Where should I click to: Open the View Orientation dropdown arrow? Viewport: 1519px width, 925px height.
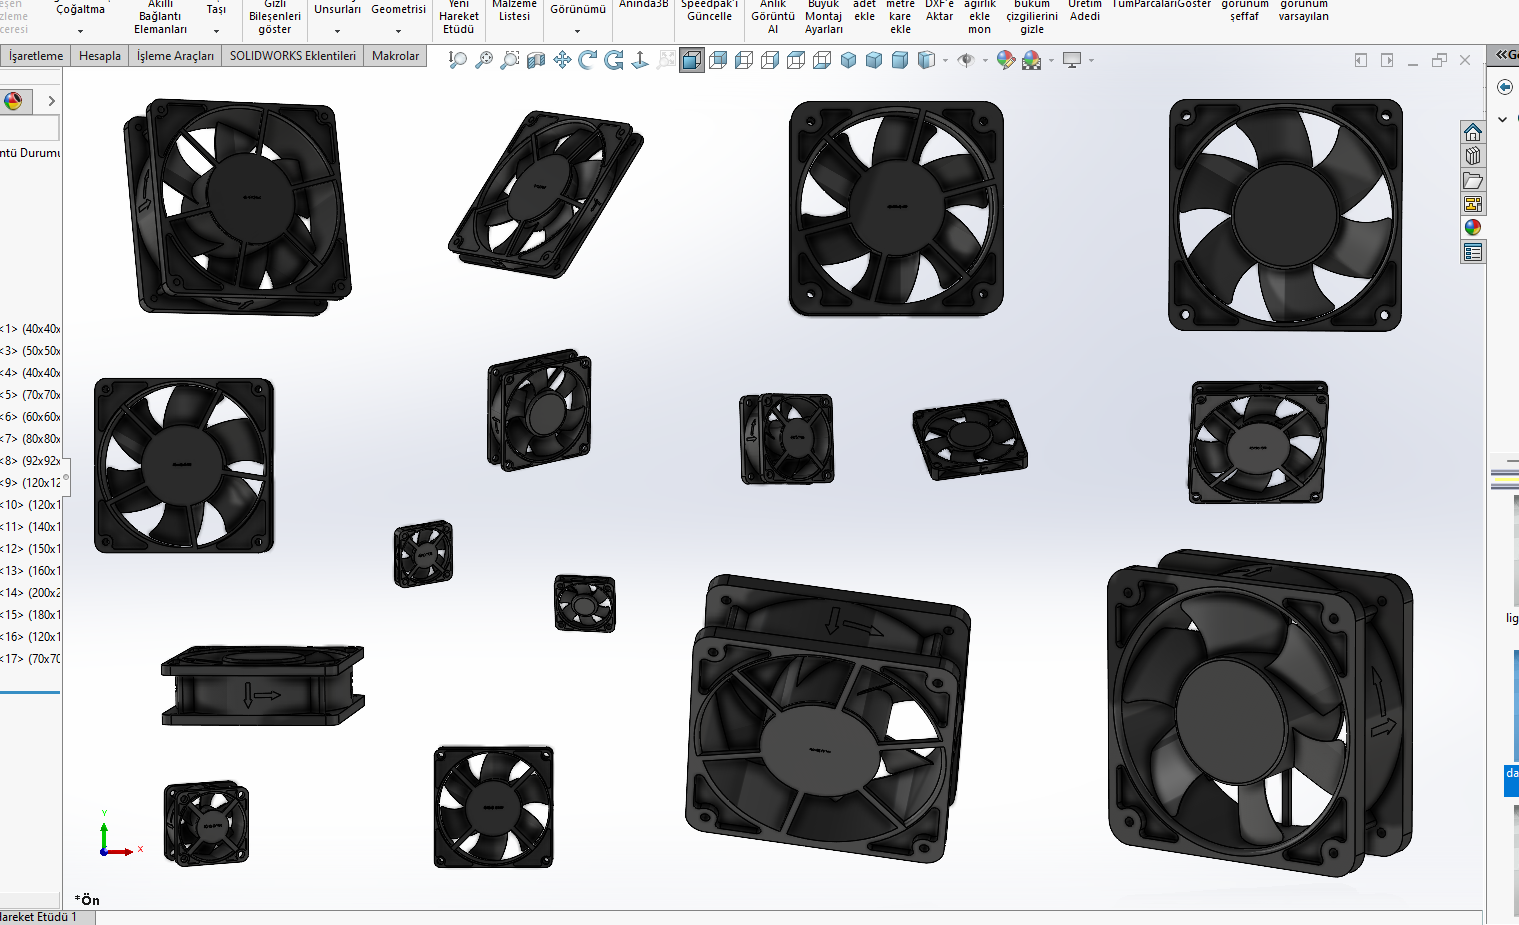pyautogui.click(x=945, y=60)
